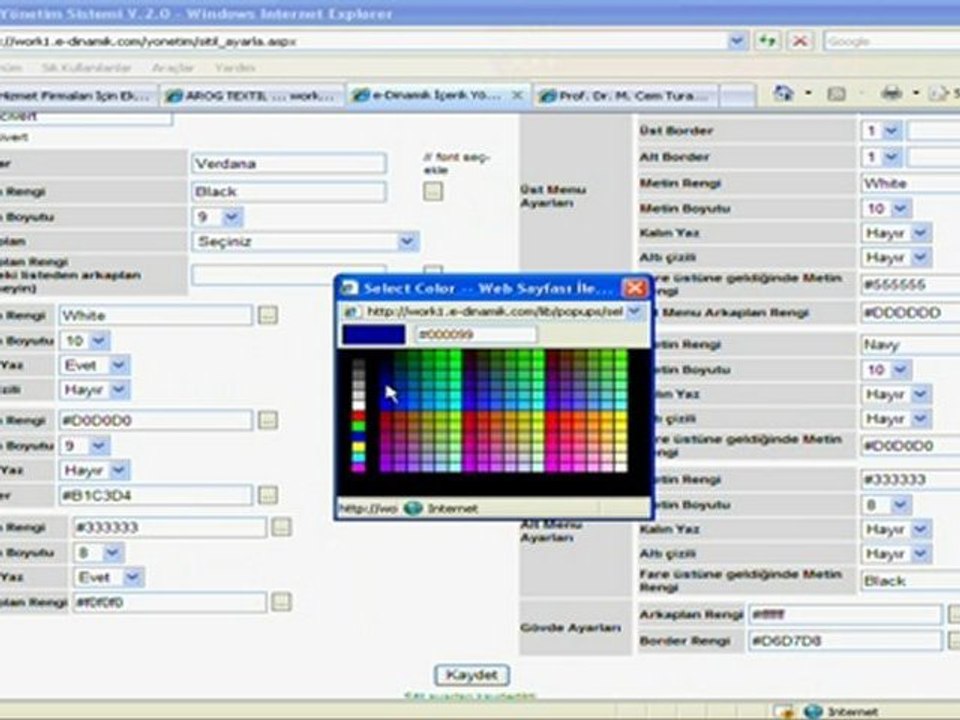This screenshot has width=960, height=720.
Task: Click the Print icon in IE toolbar
Action: click(891, 93)
